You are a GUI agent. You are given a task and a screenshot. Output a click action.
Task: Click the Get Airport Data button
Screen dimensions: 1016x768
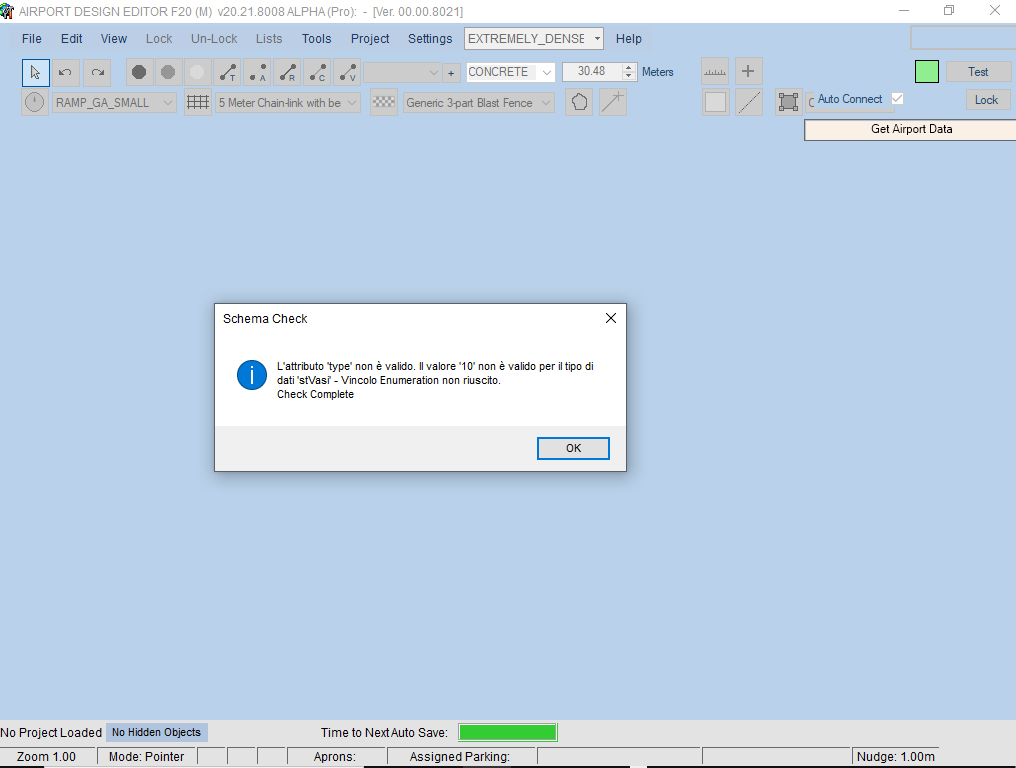pos(911,129)
